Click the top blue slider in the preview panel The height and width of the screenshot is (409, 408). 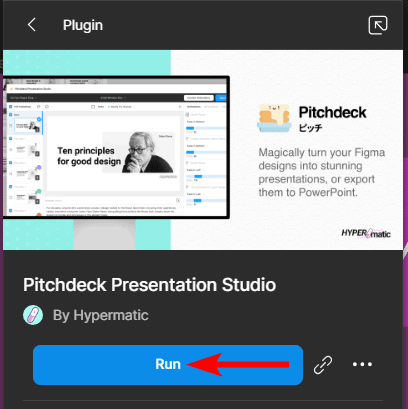coord(206,128)
